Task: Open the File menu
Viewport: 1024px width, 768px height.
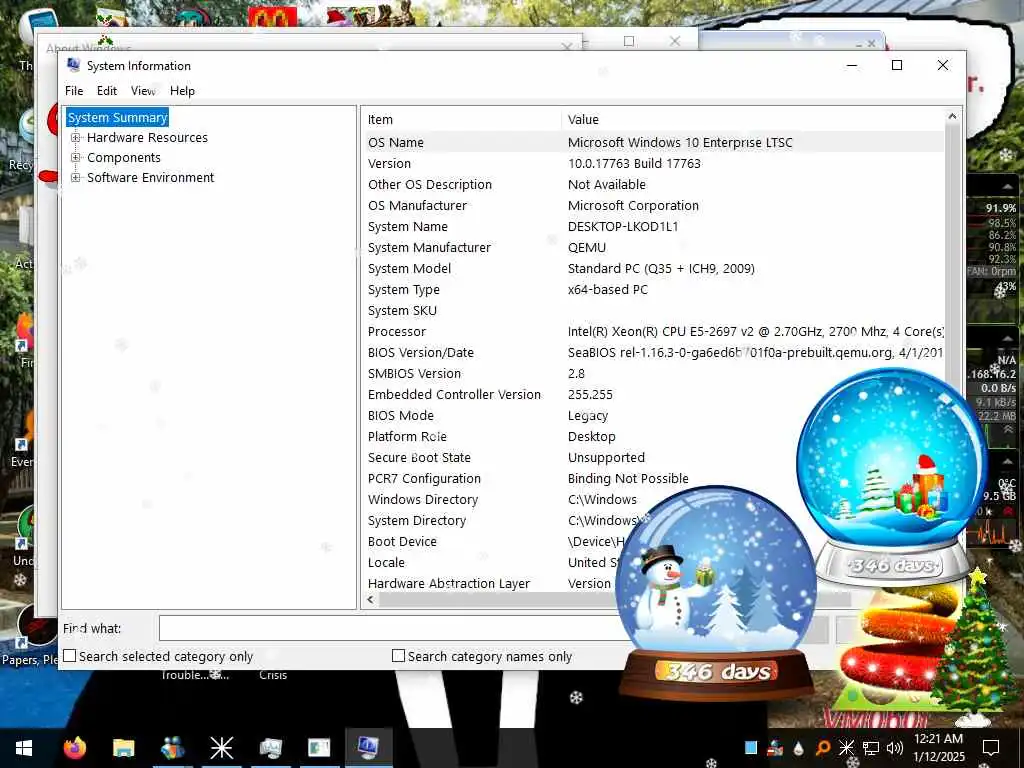Action: (74, 91)
